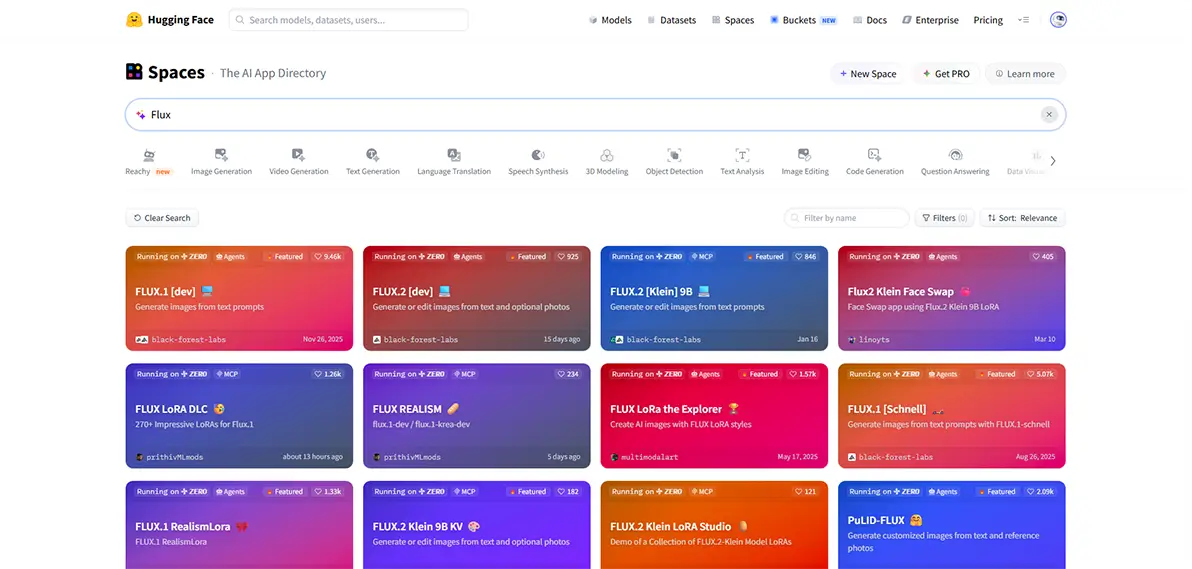1192x569 pixels.
Task: Pick the Object Detection category icon
Action: point(674,154)
